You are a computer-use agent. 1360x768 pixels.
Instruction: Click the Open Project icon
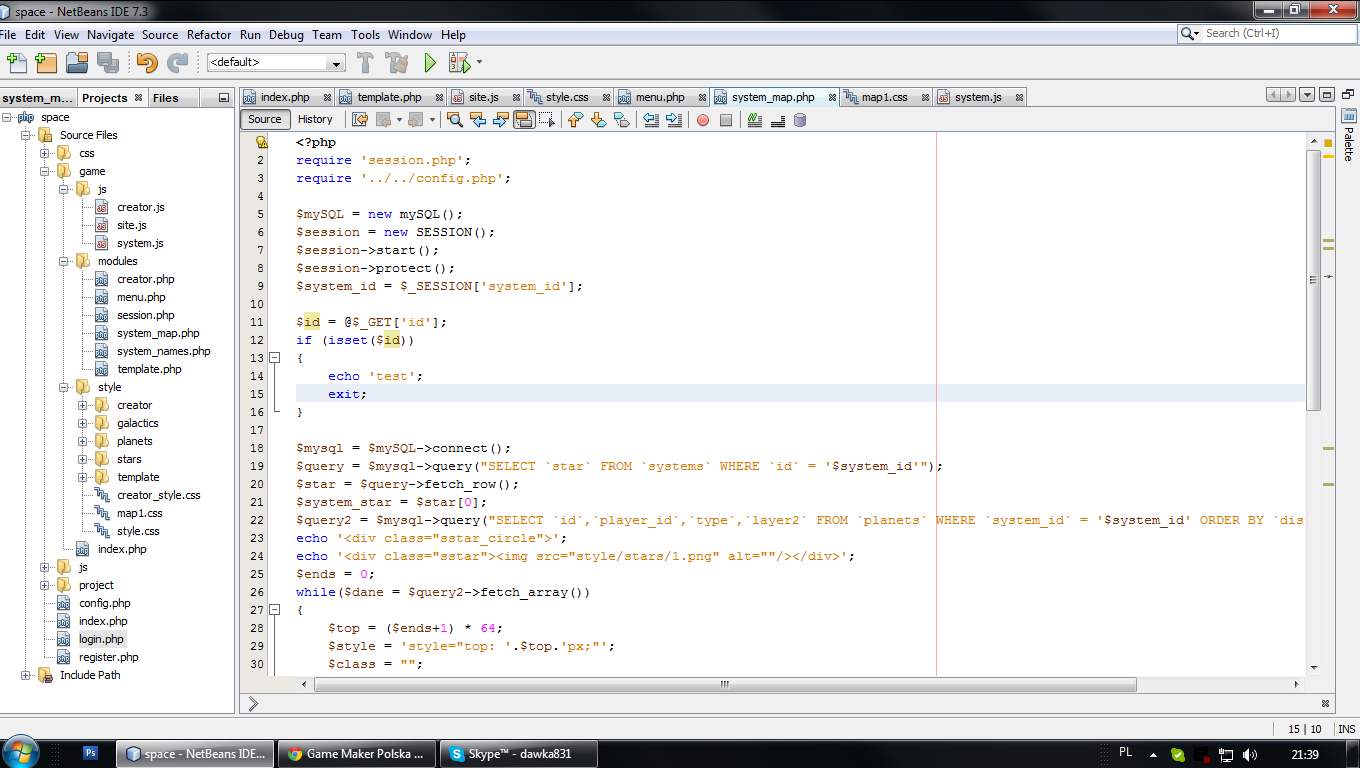(x=77, y=63)
